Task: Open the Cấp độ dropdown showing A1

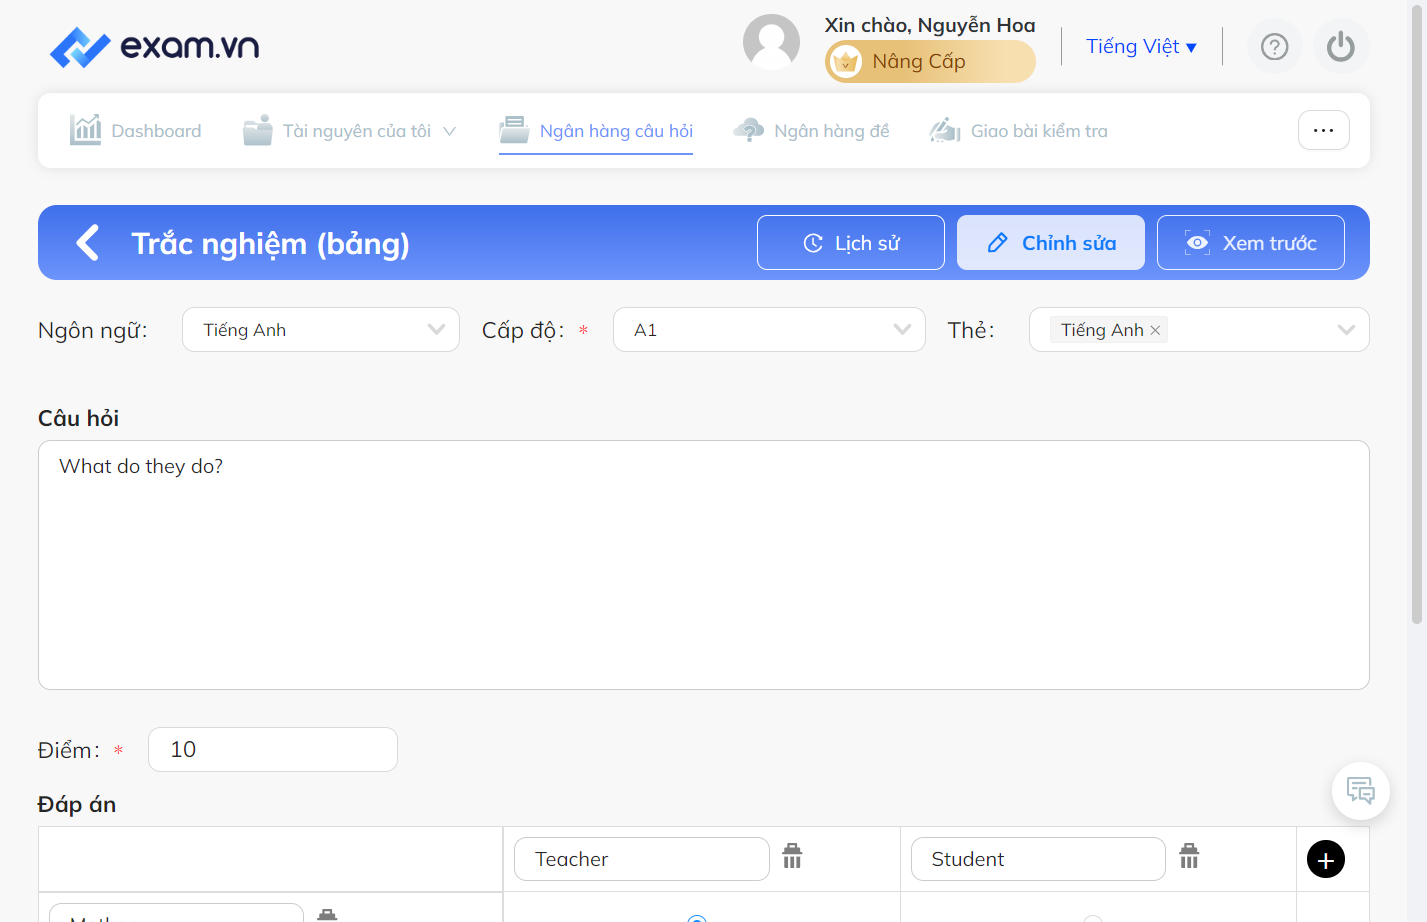Action: point(769,330)
